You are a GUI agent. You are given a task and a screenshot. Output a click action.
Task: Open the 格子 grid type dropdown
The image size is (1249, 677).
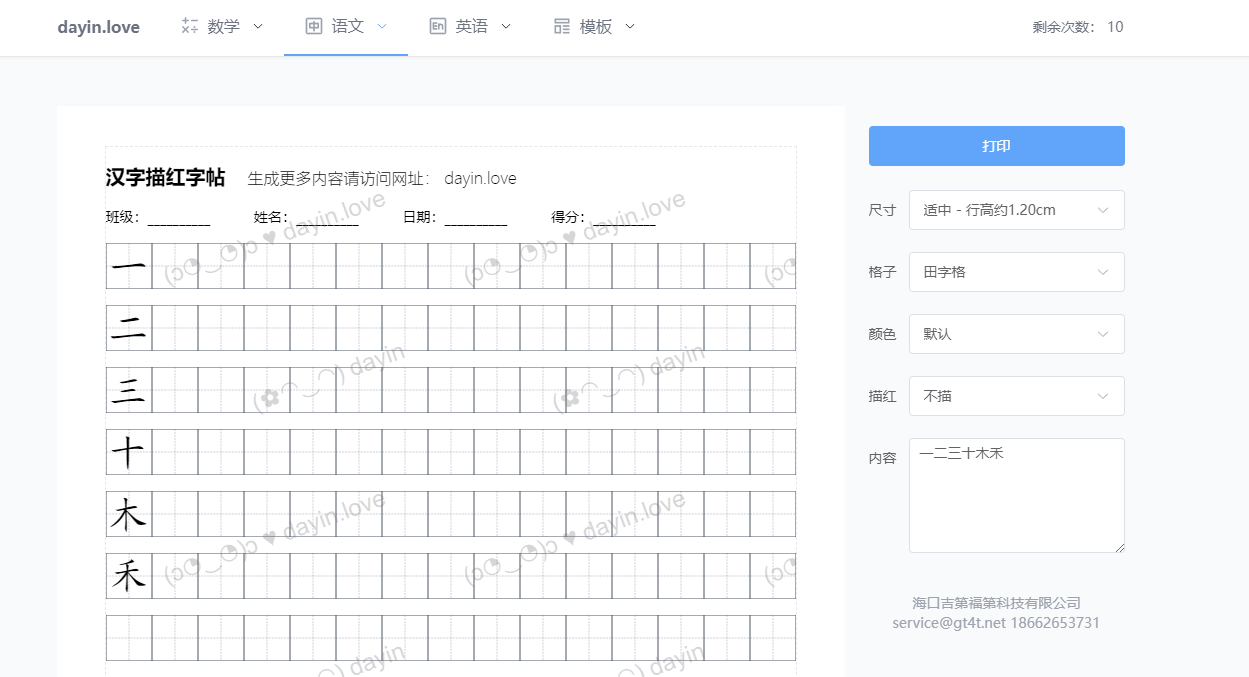tap(1016, 272)
